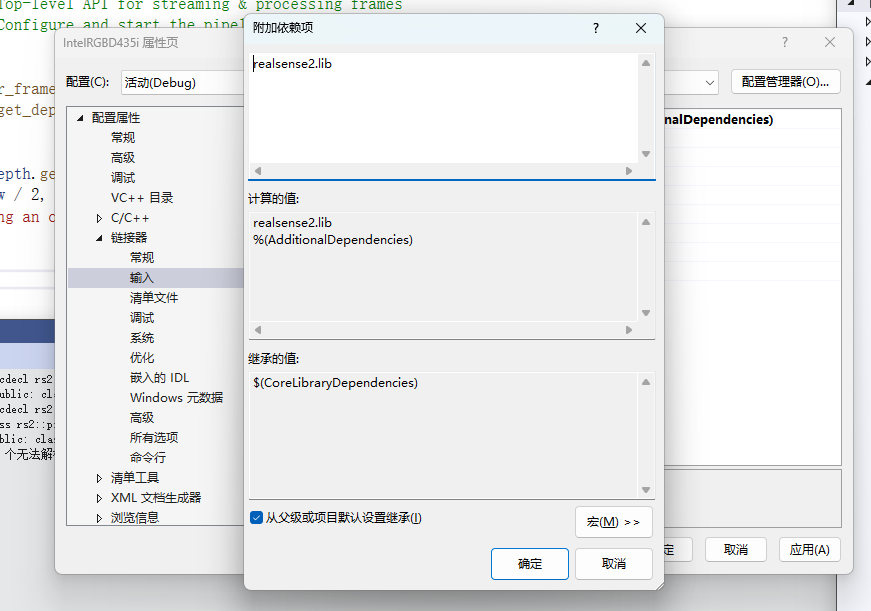Image resolution: width=871 pixels, height=611 pixels.
Task: Select 系统 under 链接器
Action: coord(142,338)
